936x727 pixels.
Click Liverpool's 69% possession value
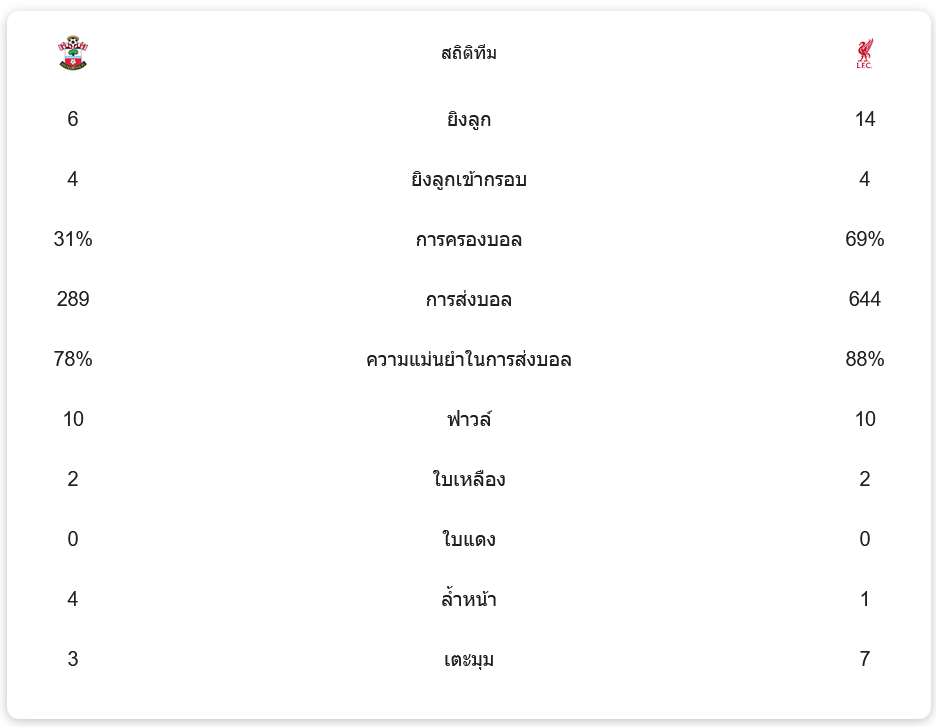pos(865,239)
